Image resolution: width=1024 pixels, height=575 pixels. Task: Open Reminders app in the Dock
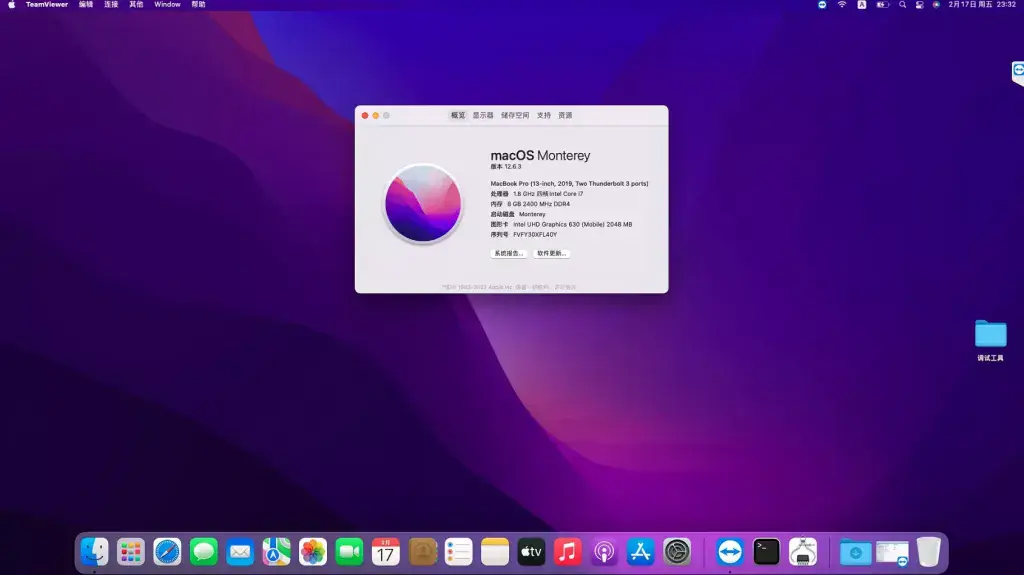458,552
